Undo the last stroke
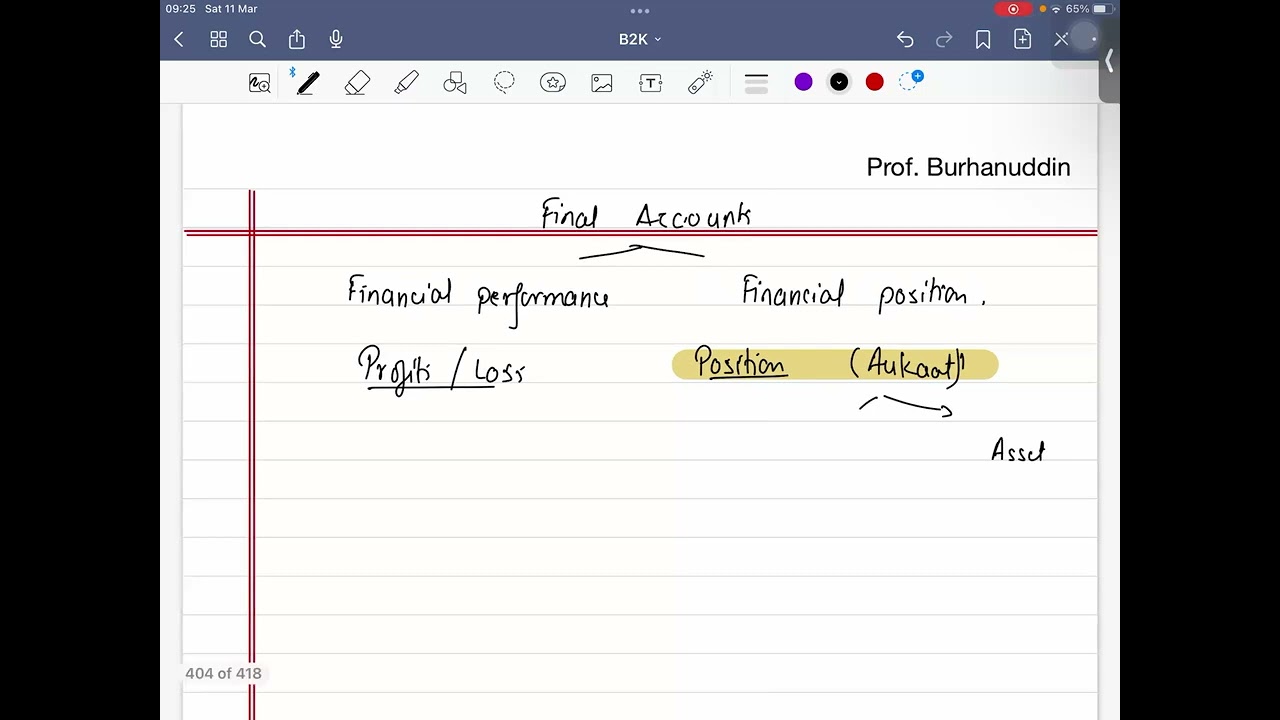Viewport: 1280px width, 720px height. coord(905,39)
